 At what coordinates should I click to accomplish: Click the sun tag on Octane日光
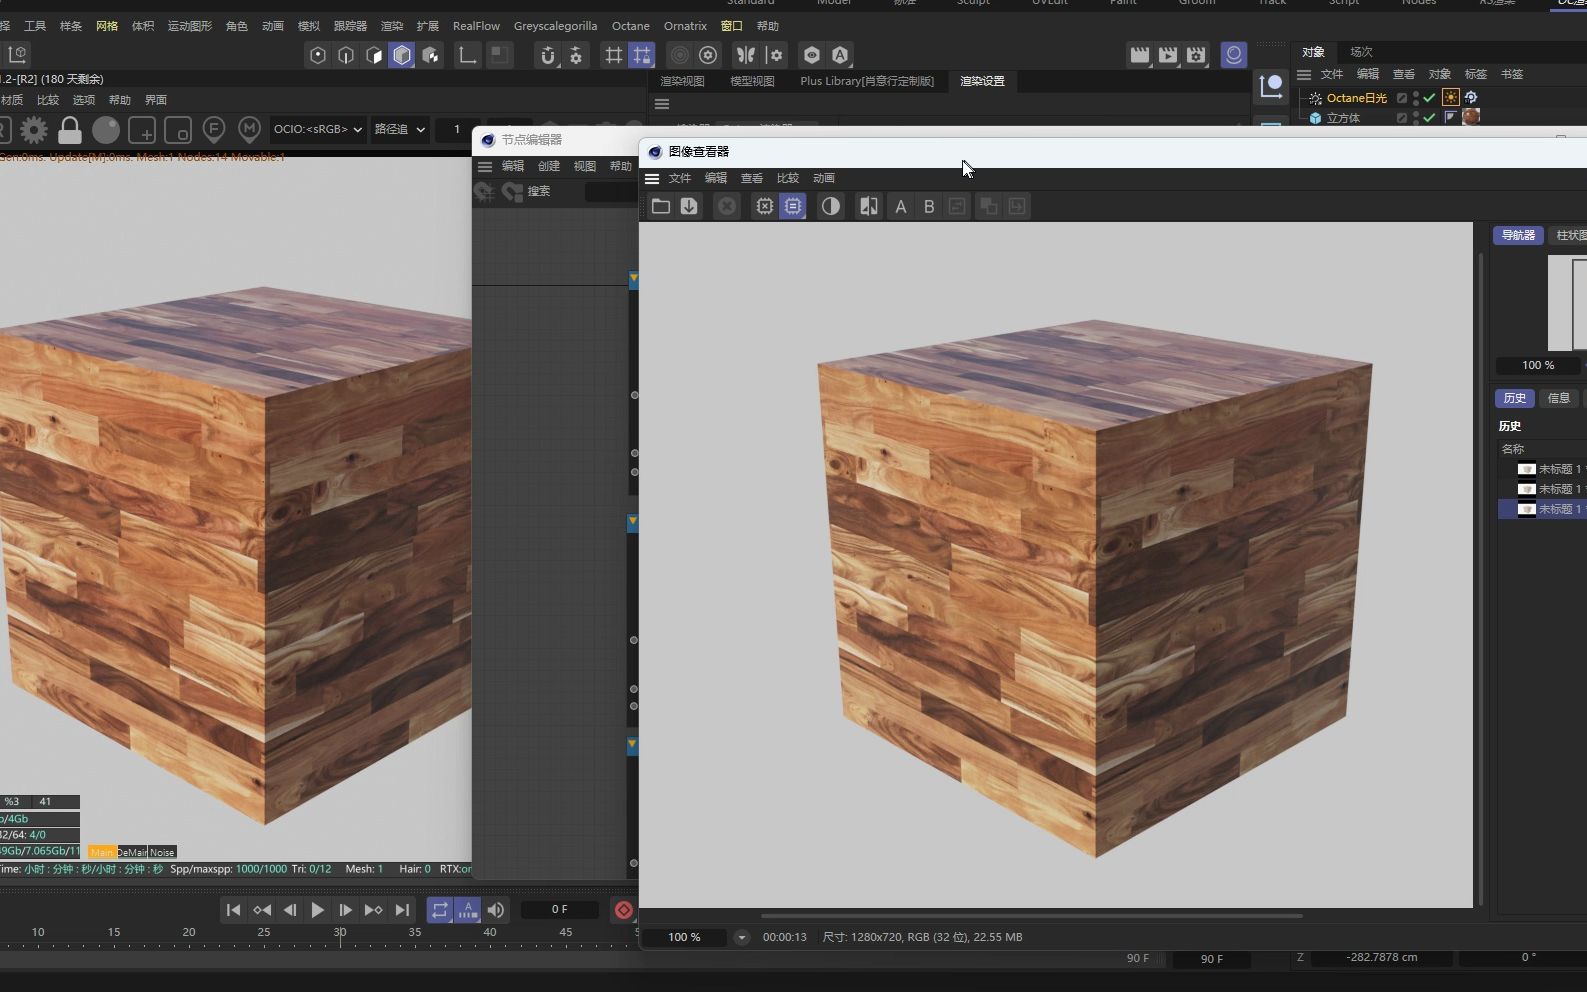[1451, 97]
